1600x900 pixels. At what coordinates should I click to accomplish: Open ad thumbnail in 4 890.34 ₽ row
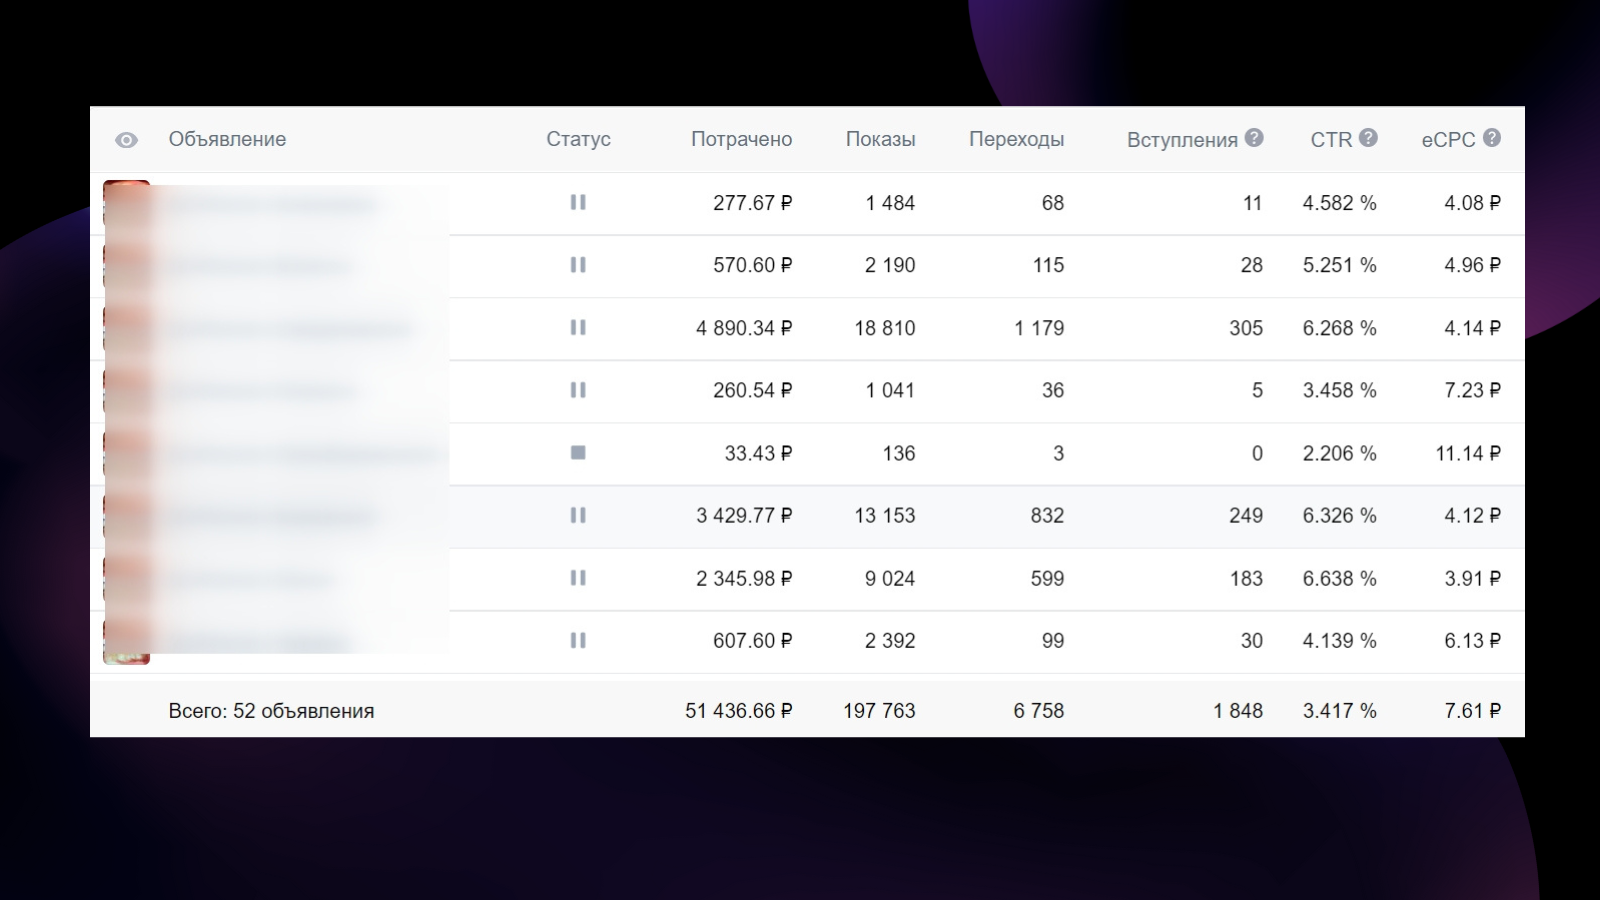pos(127,328)
